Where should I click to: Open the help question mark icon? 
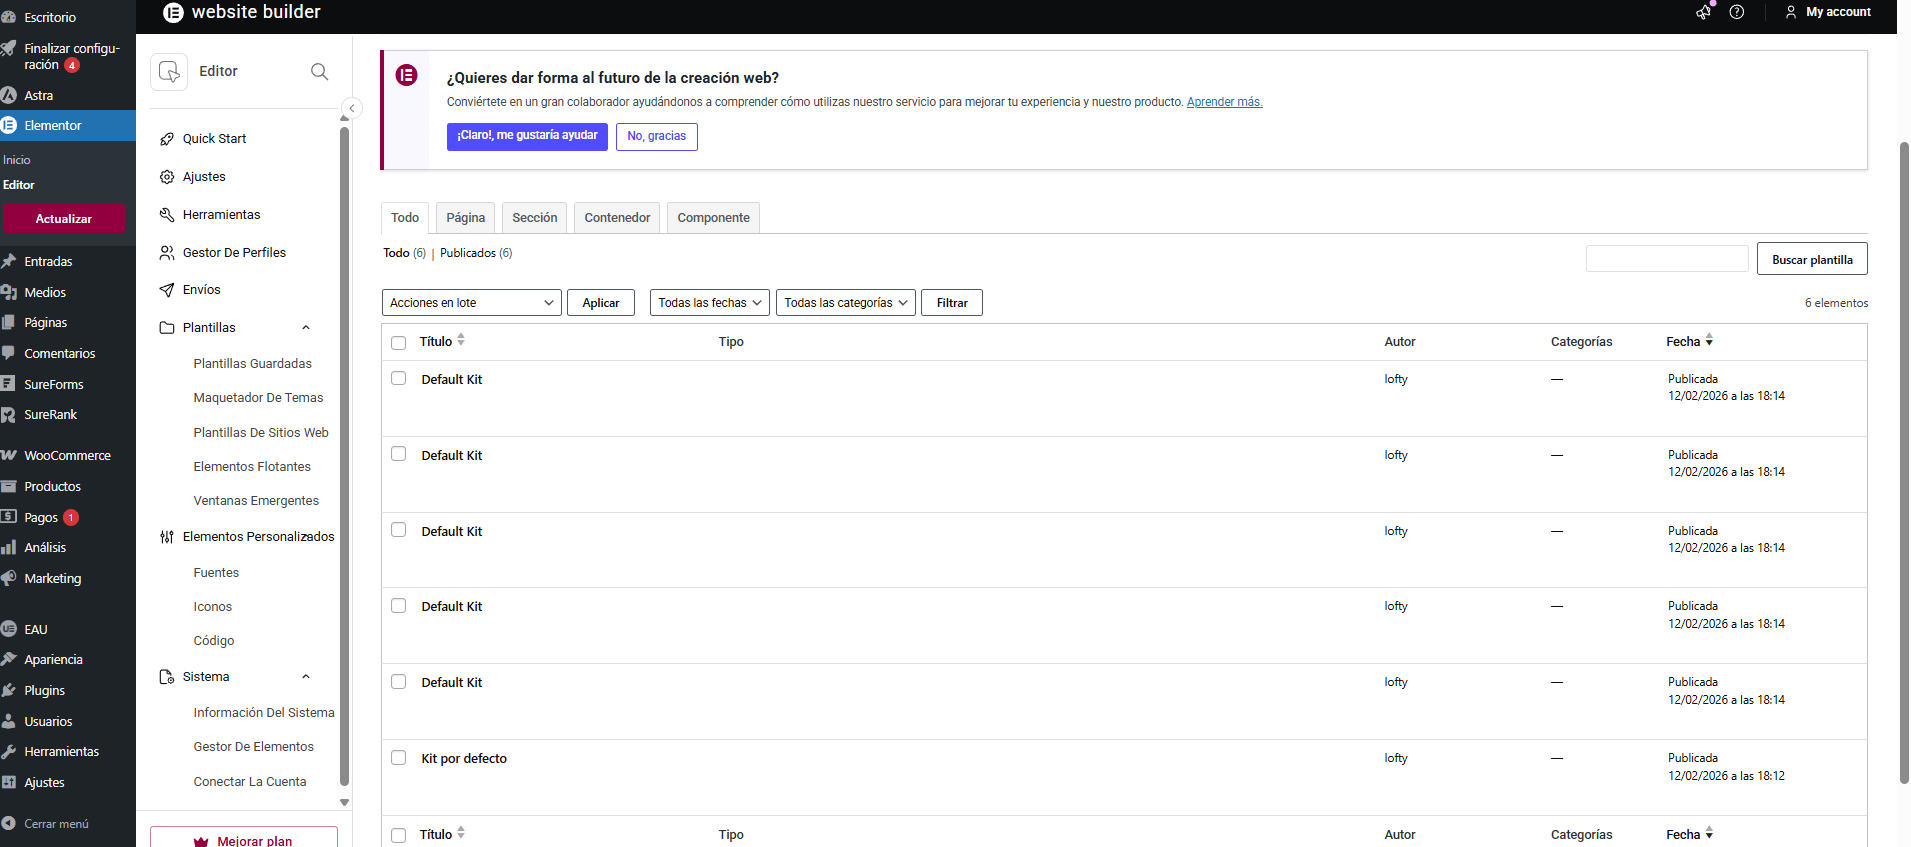pyautogui.click(x=1737, y=12)
